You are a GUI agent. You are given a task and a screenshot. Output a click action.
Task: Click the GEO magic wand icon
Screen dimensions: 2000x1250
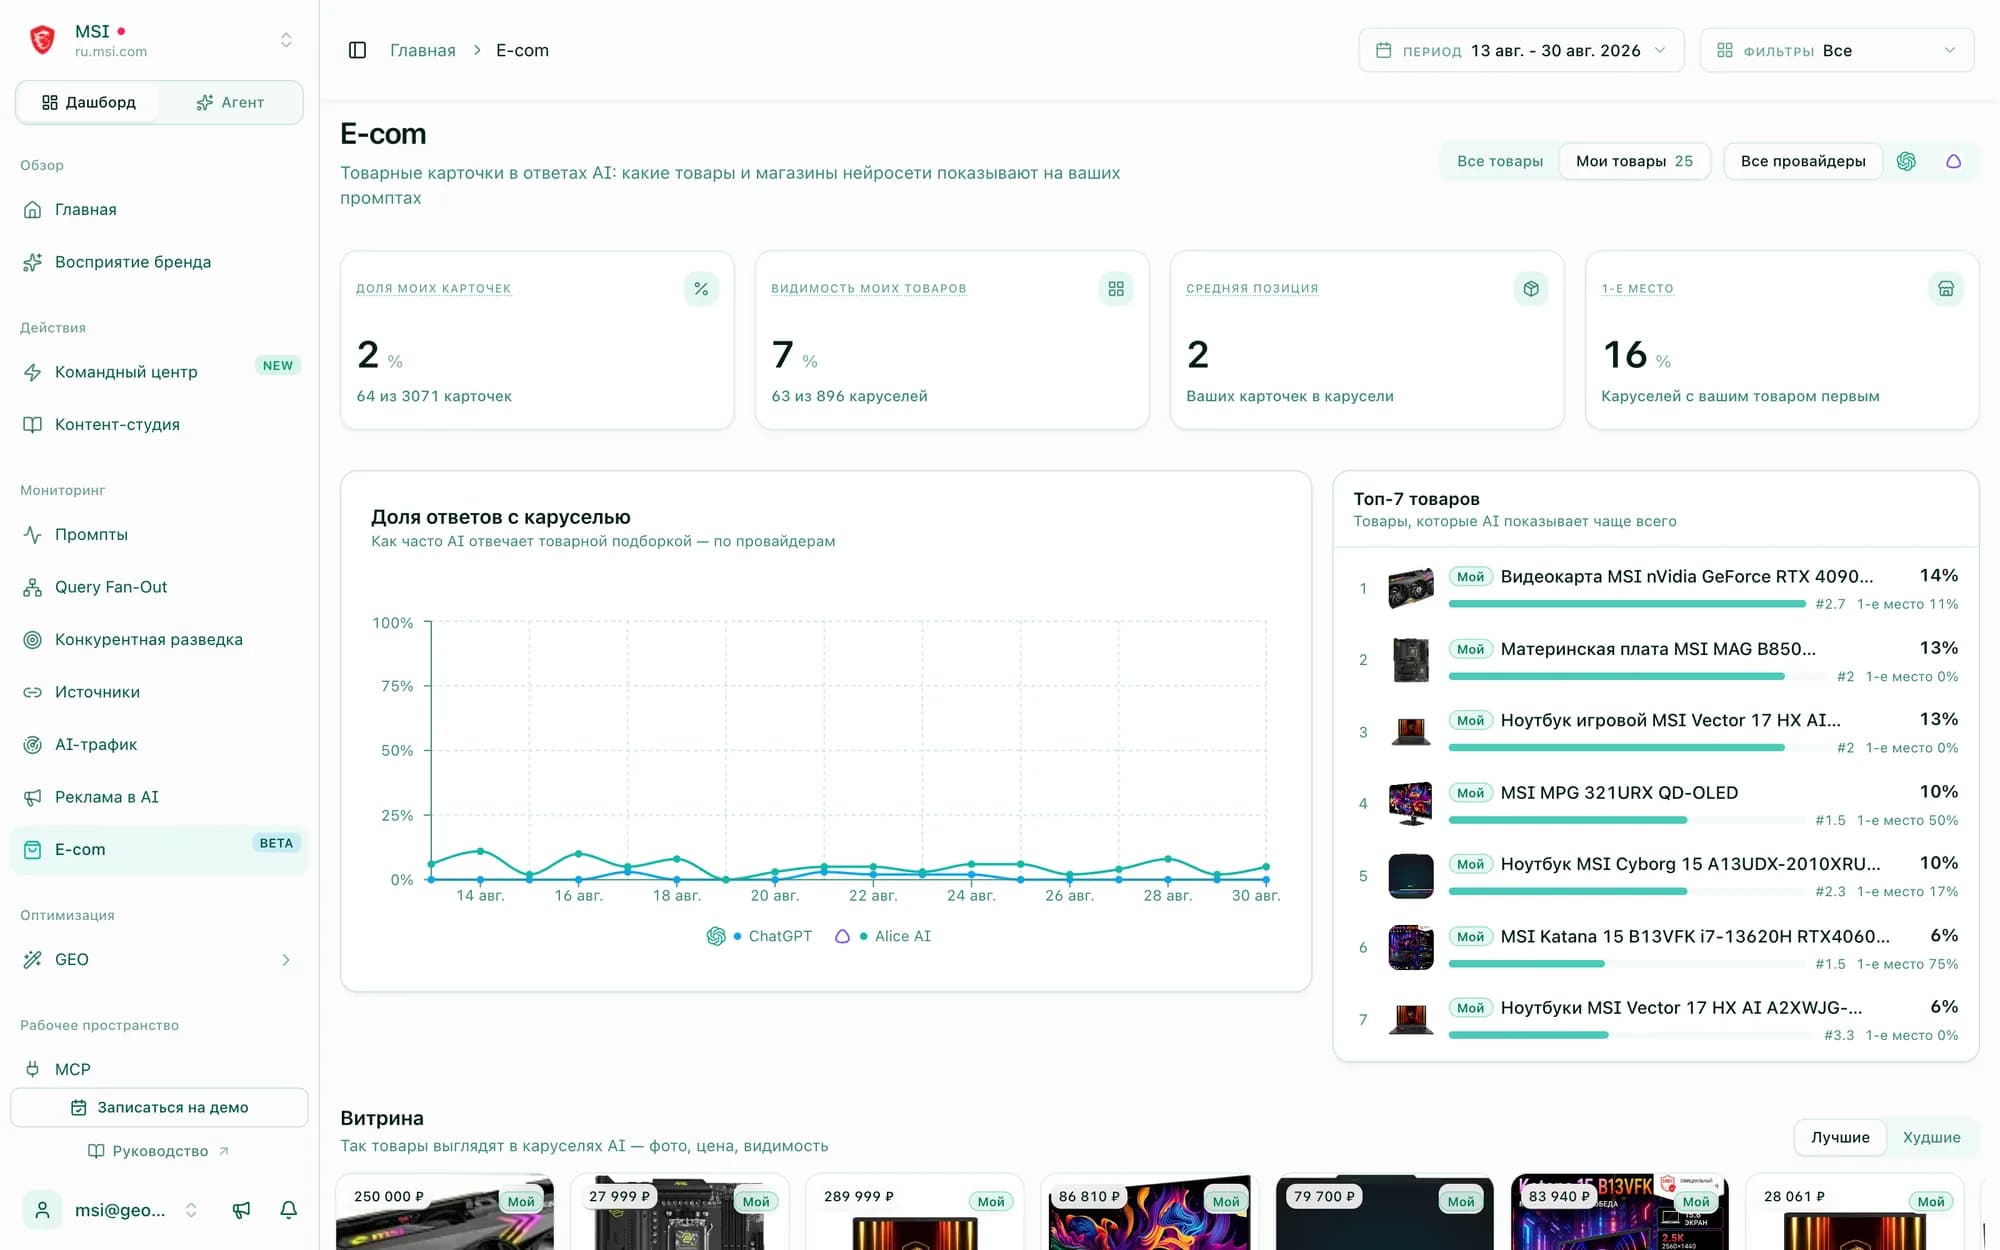(33, 960)
